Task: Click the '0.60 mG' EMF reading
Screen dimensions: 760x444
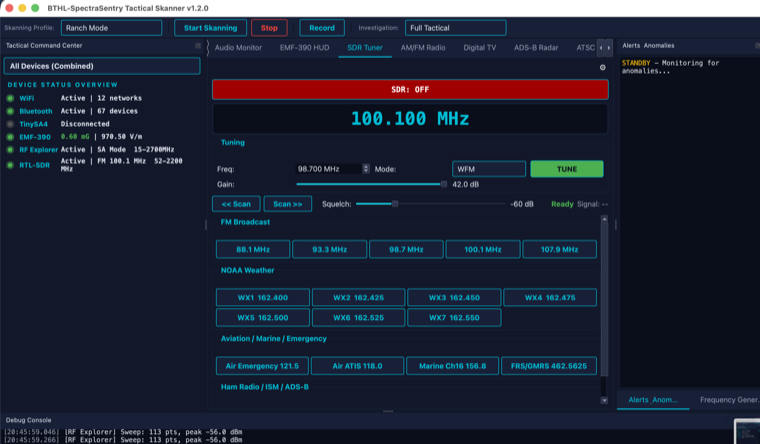Action: pyautogui.click(x=75, y=137)
